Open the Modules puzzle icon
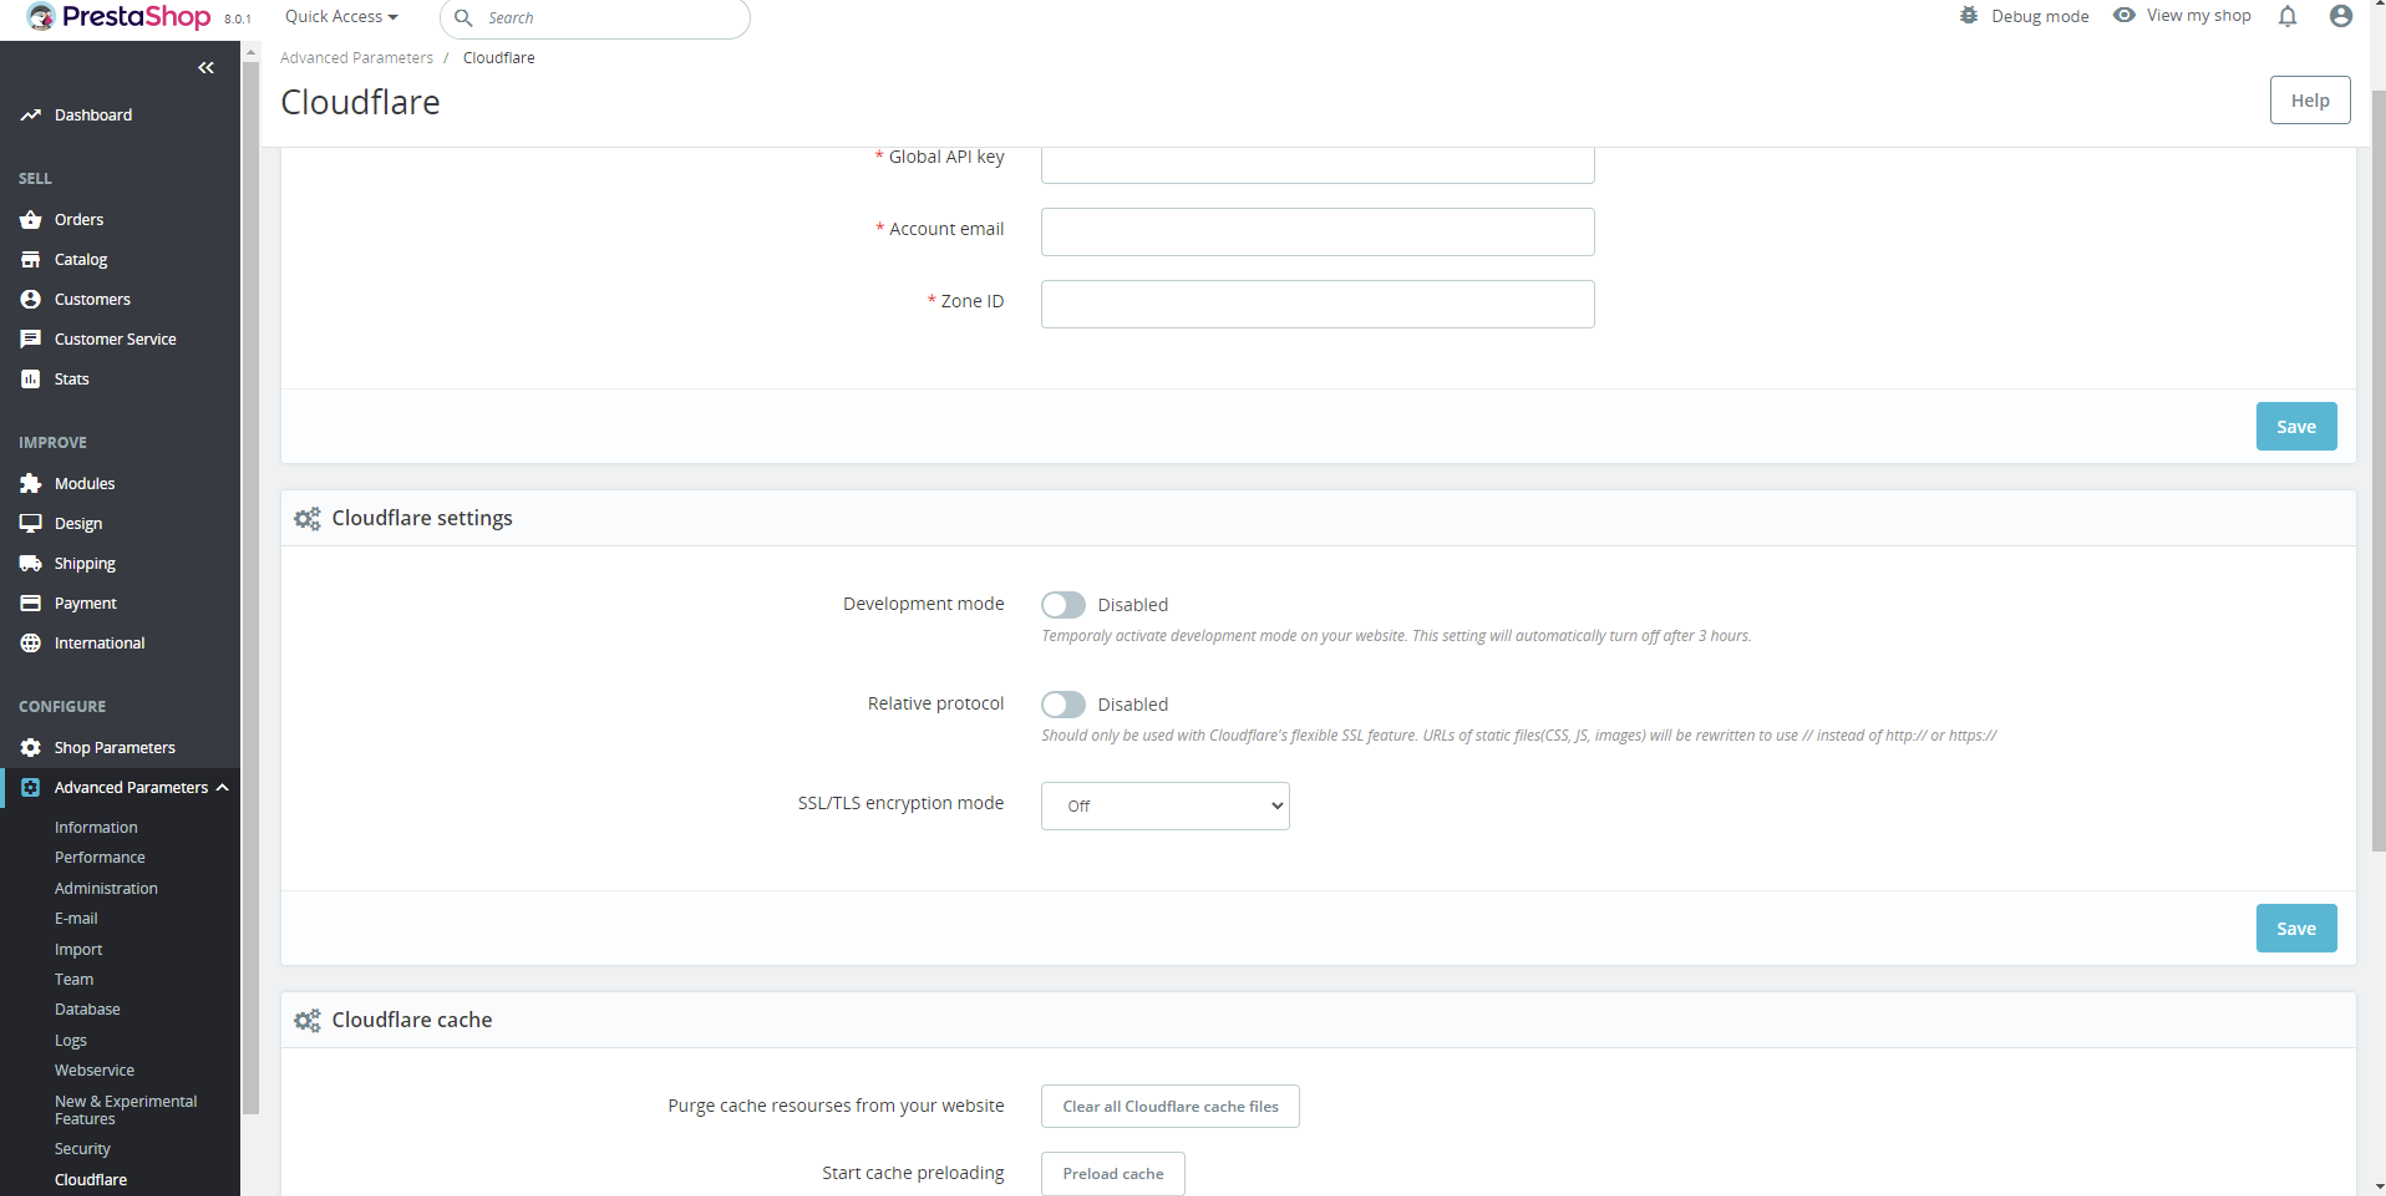2386x1196 pixels. 31,483
